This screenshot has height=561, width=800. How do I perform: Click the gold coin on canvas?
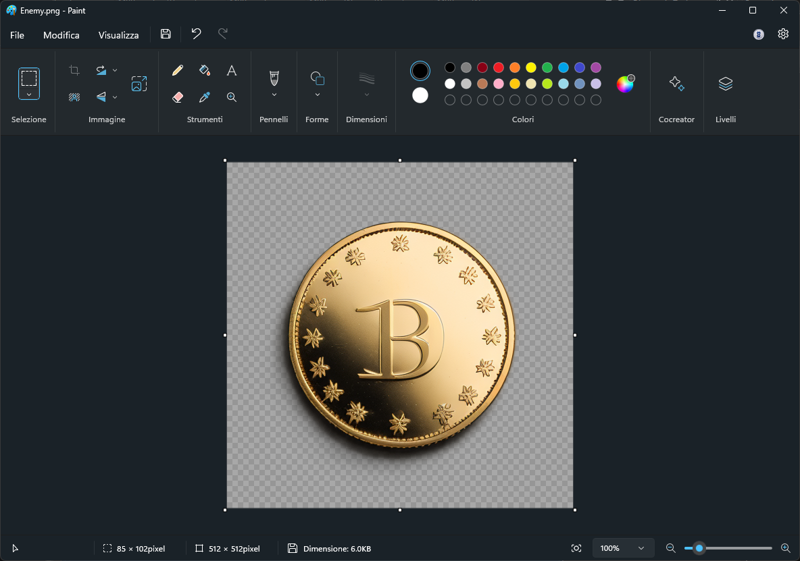pos(402,335)
